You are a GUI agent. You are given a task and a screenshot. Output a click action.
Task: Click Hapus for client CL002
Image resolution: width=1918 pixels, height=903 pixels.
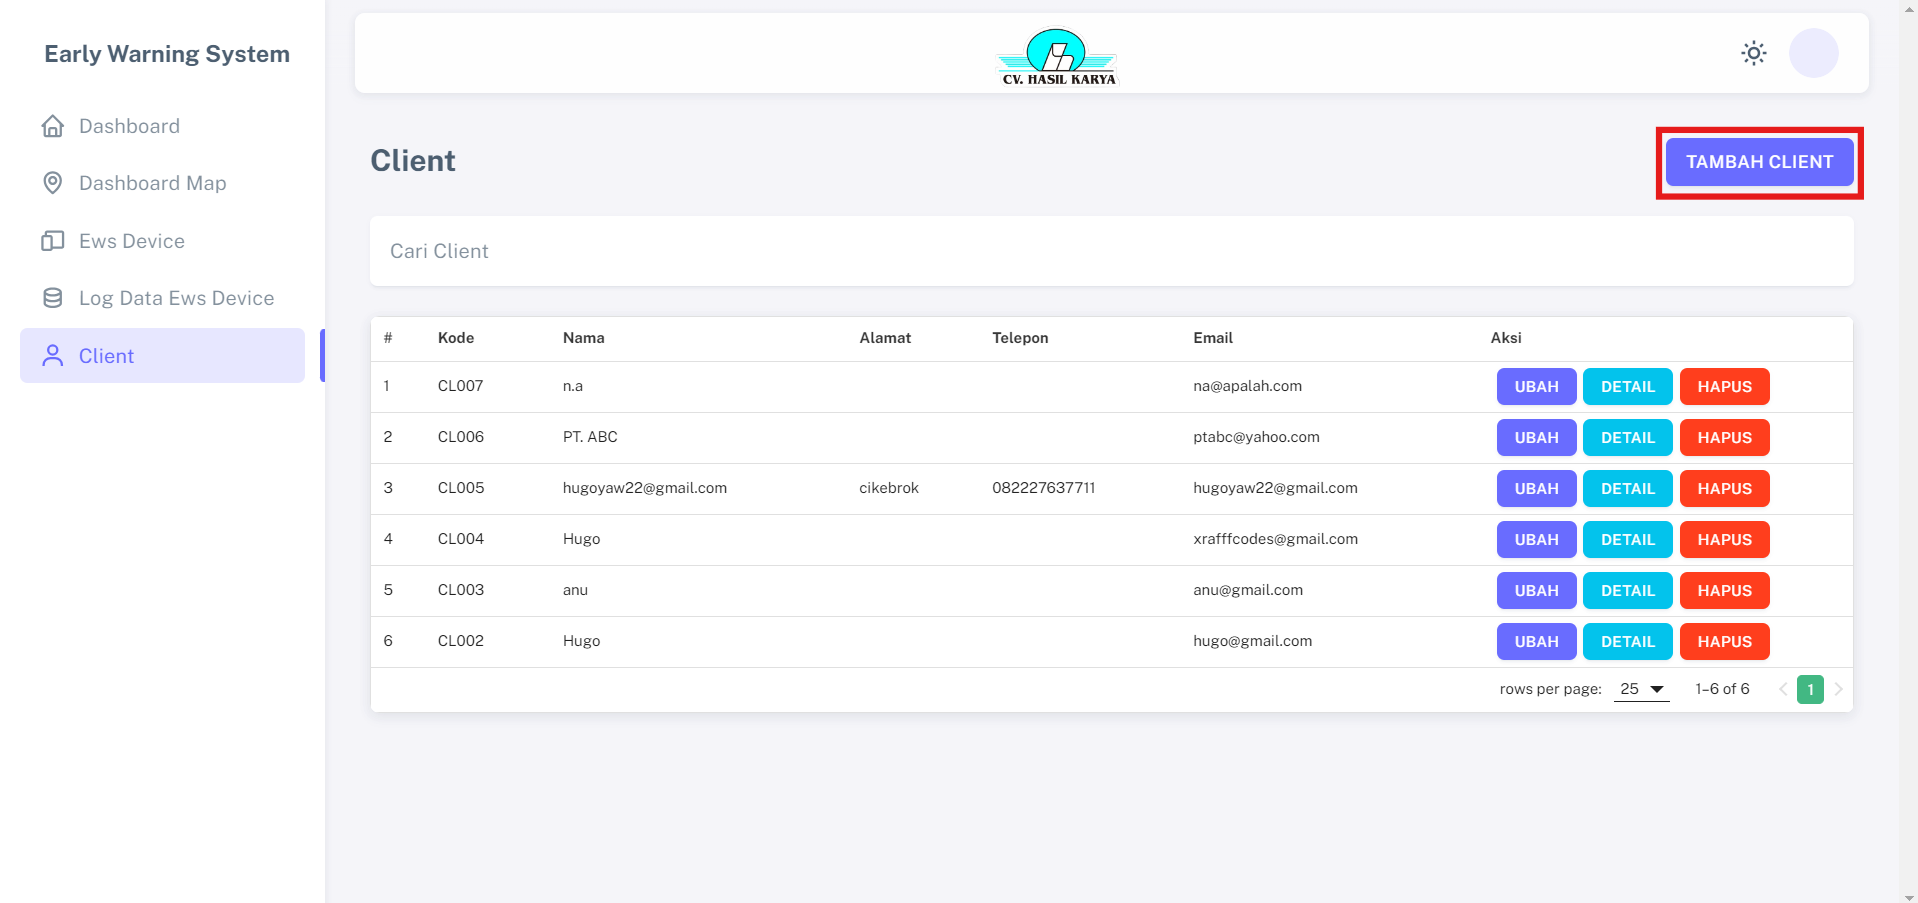coord(1724,642)
